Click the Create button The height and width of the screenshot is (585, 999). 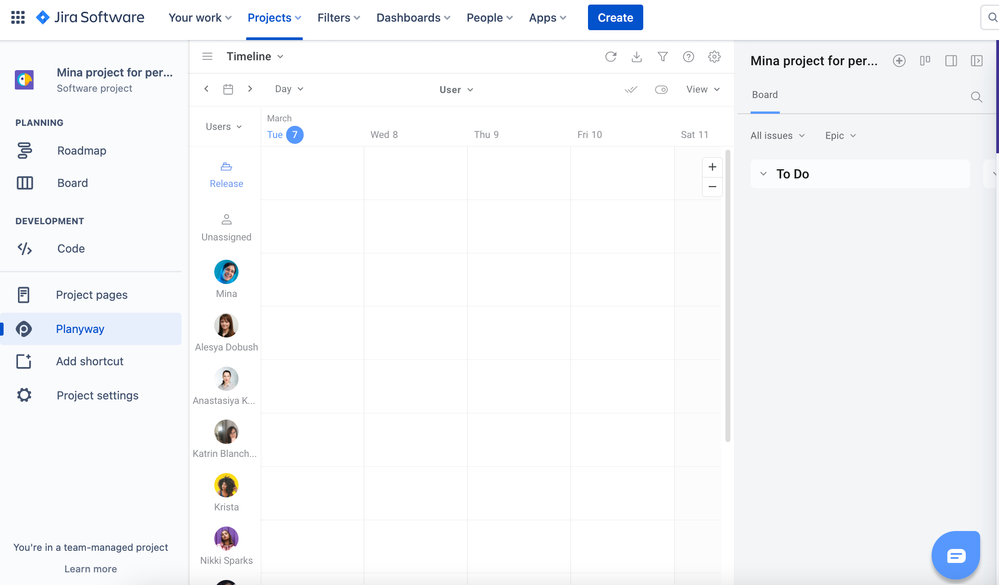point(615,18)
